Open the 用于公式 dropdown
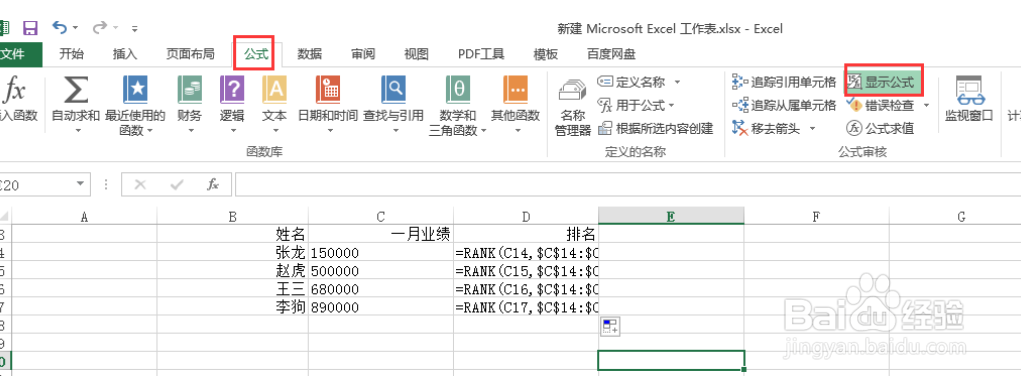 coord(636,105)
